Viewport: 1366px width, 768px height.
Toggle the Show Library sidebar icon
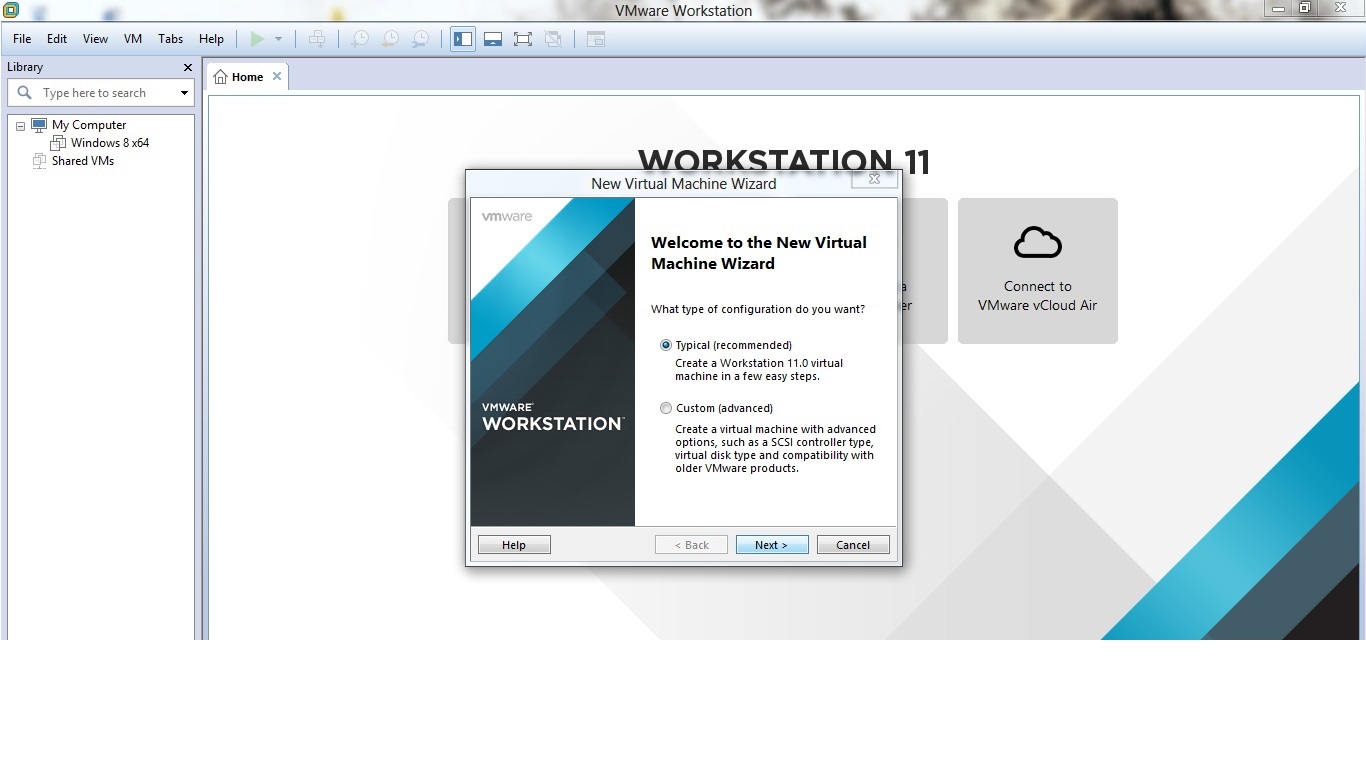pos(463,39)
